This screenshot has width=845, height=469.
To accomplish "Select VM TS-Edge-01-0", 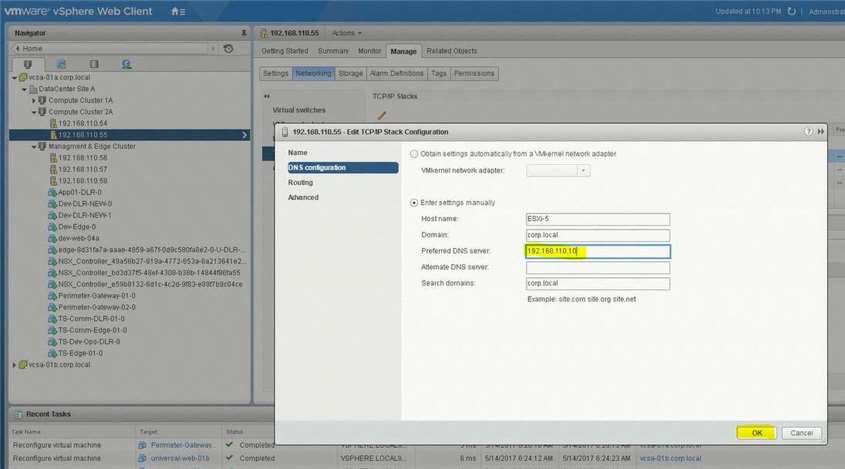I will pos(80,354).
